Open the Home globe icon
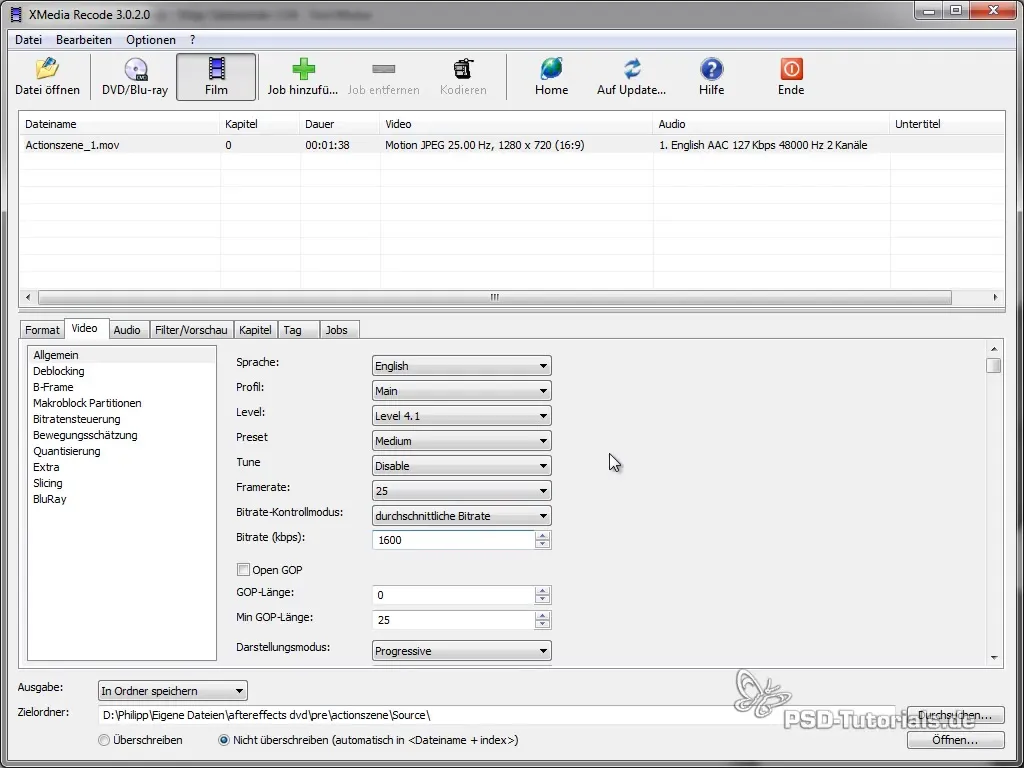This screenshot has width=1024, height=768. tap(551, 69)
